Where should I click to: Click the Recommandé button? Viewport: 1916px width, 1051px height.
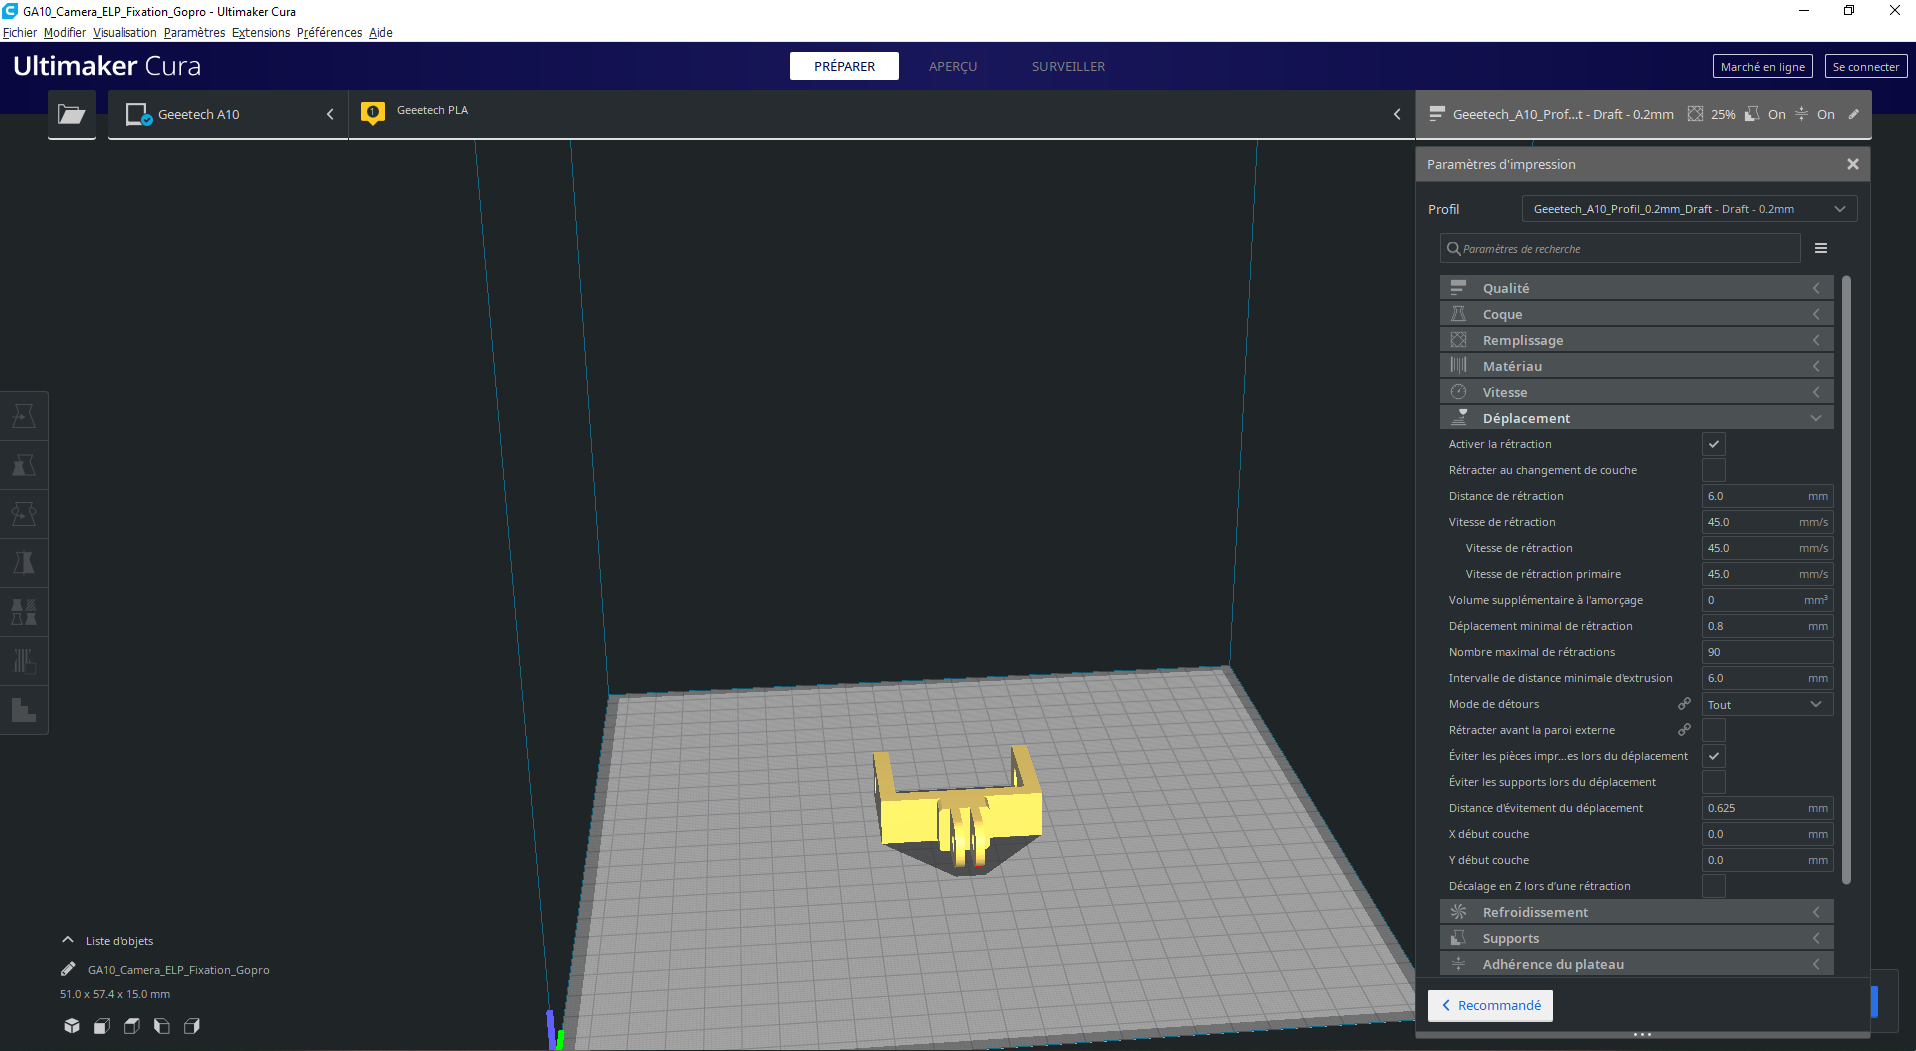point(1490,1005)
